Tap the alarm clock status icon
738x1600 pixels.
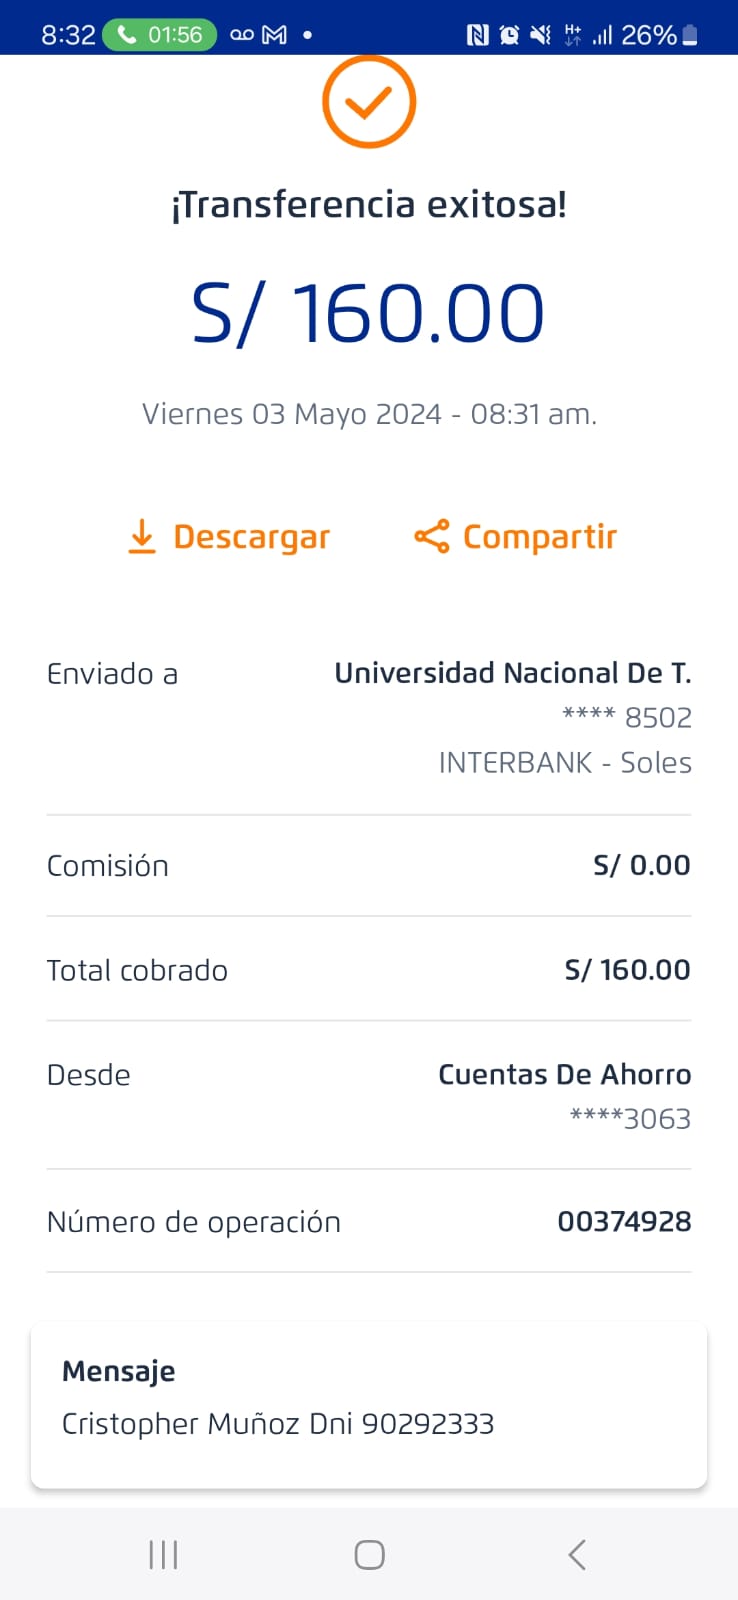[x=509, y=35]
